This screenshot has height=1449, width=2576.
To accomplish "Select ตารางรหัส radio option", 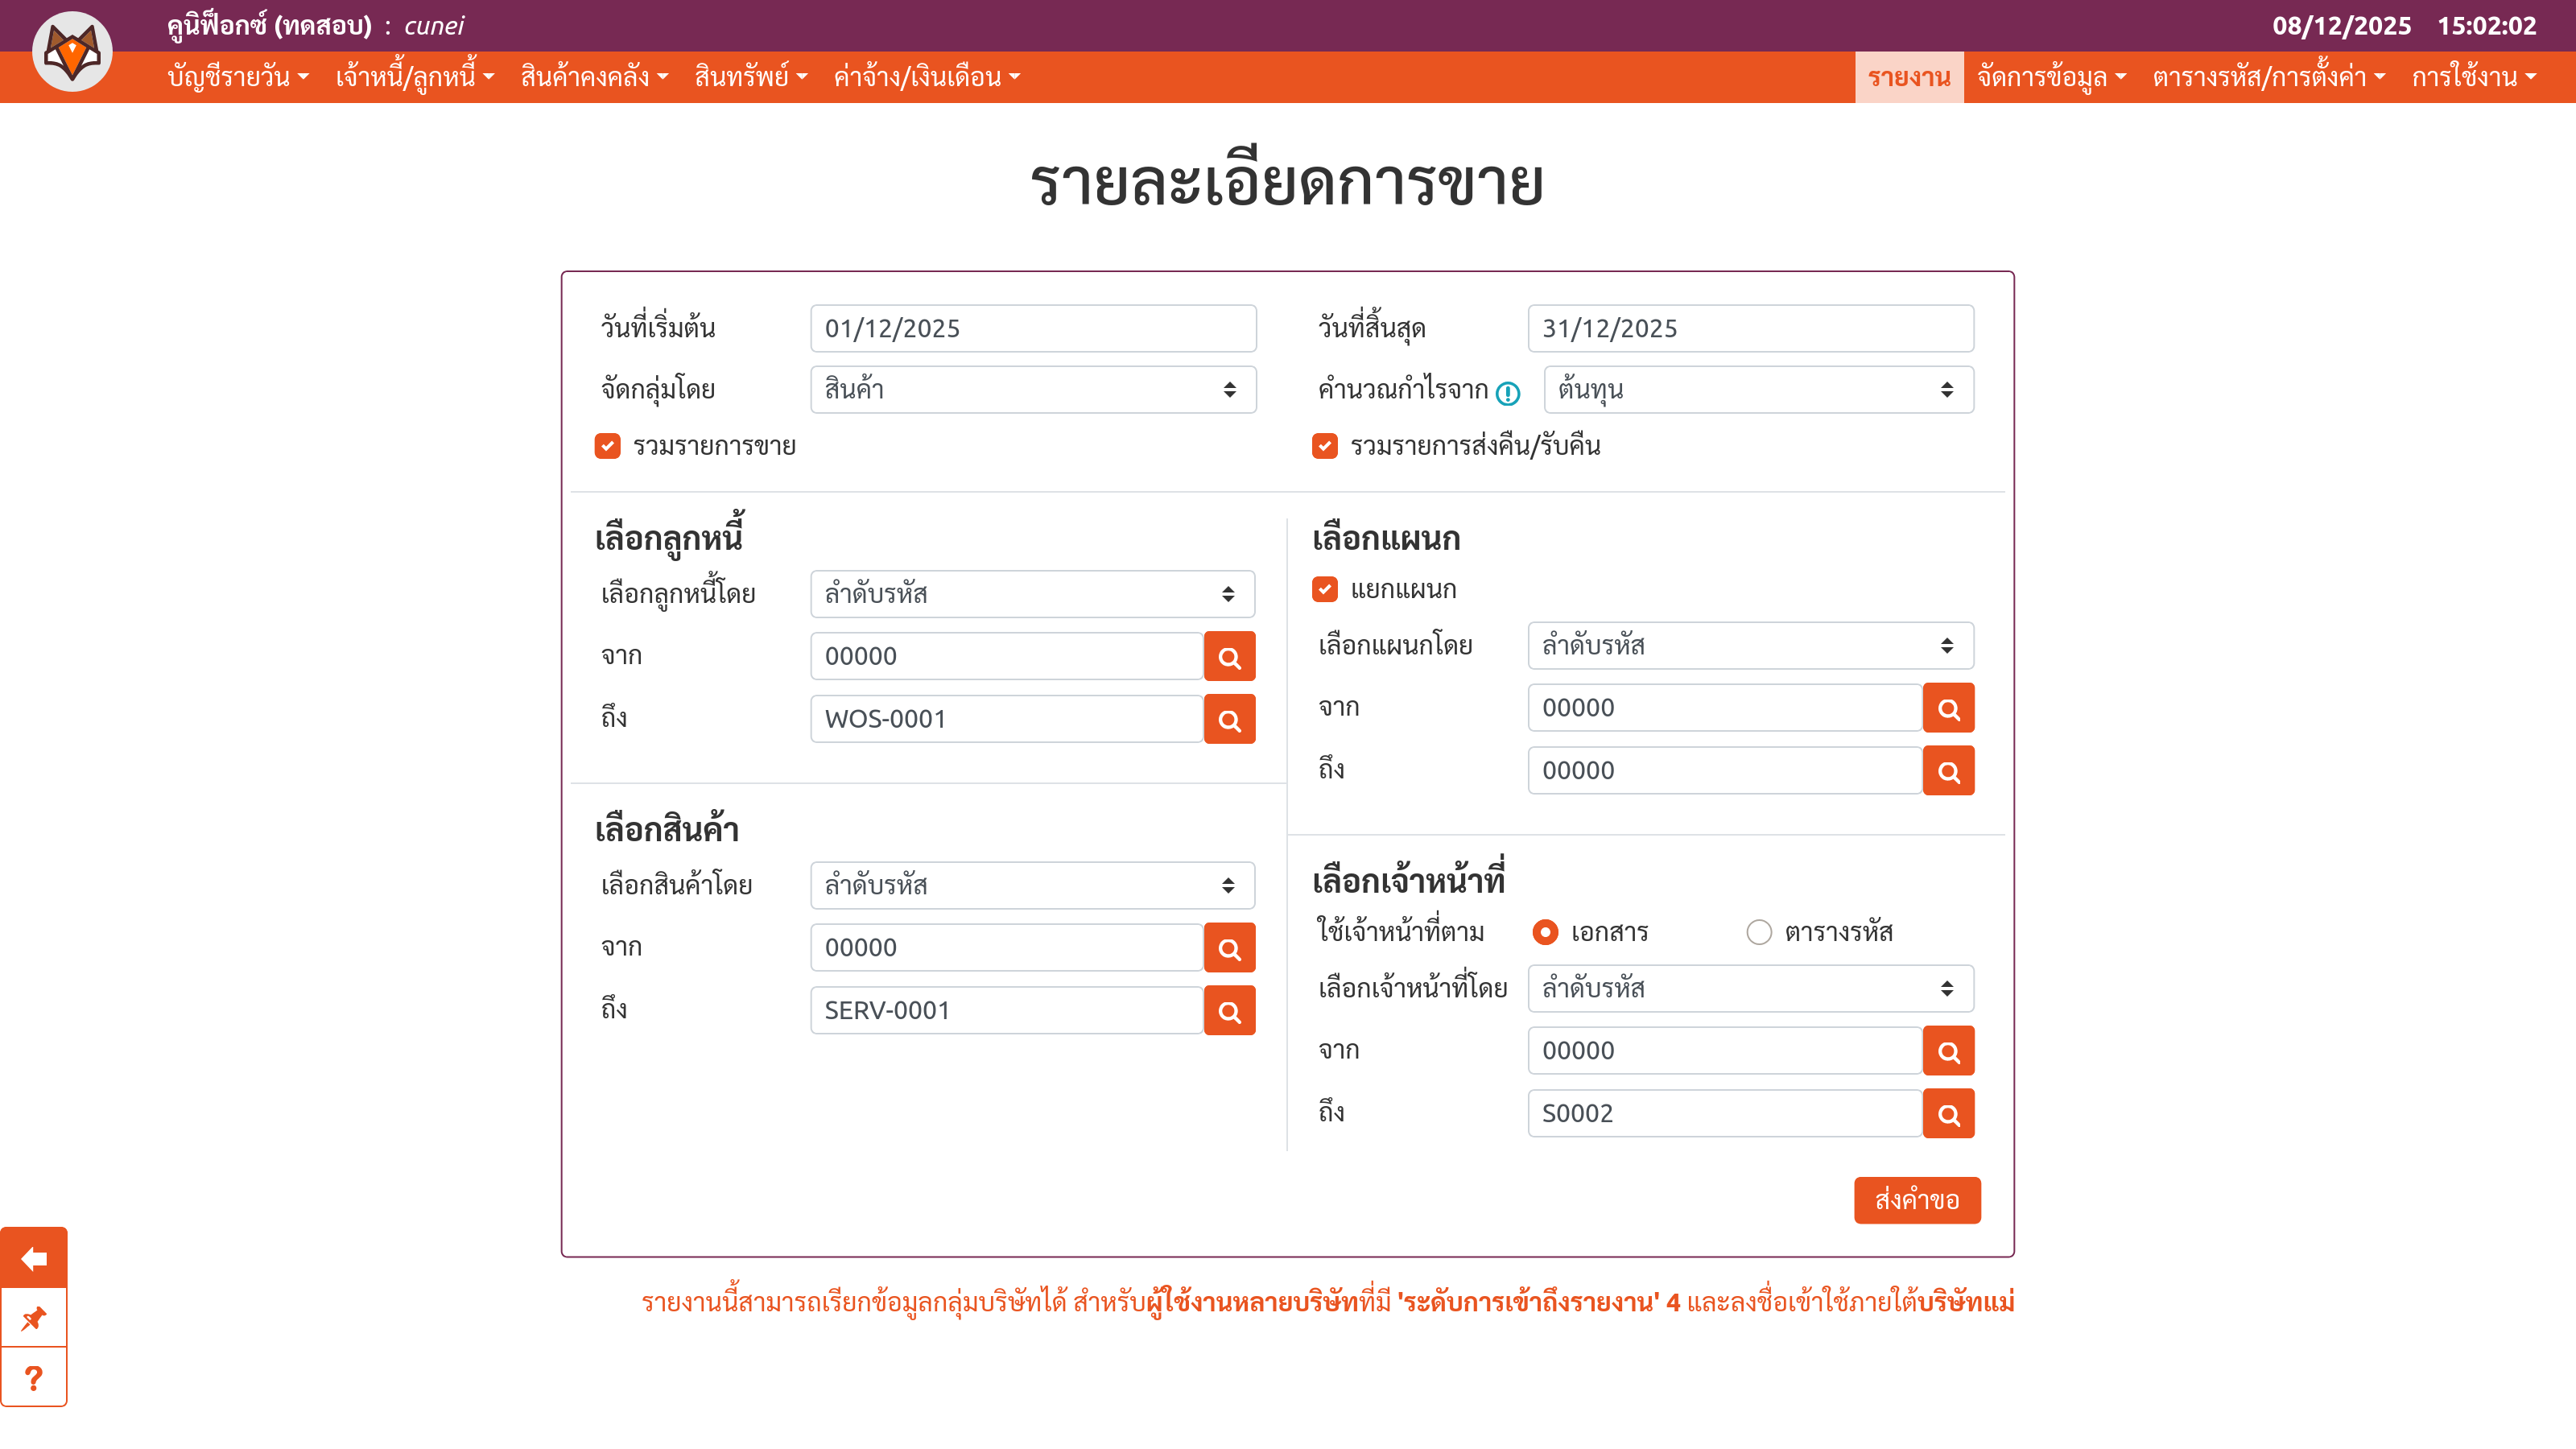I will [x=1759, y=932].
